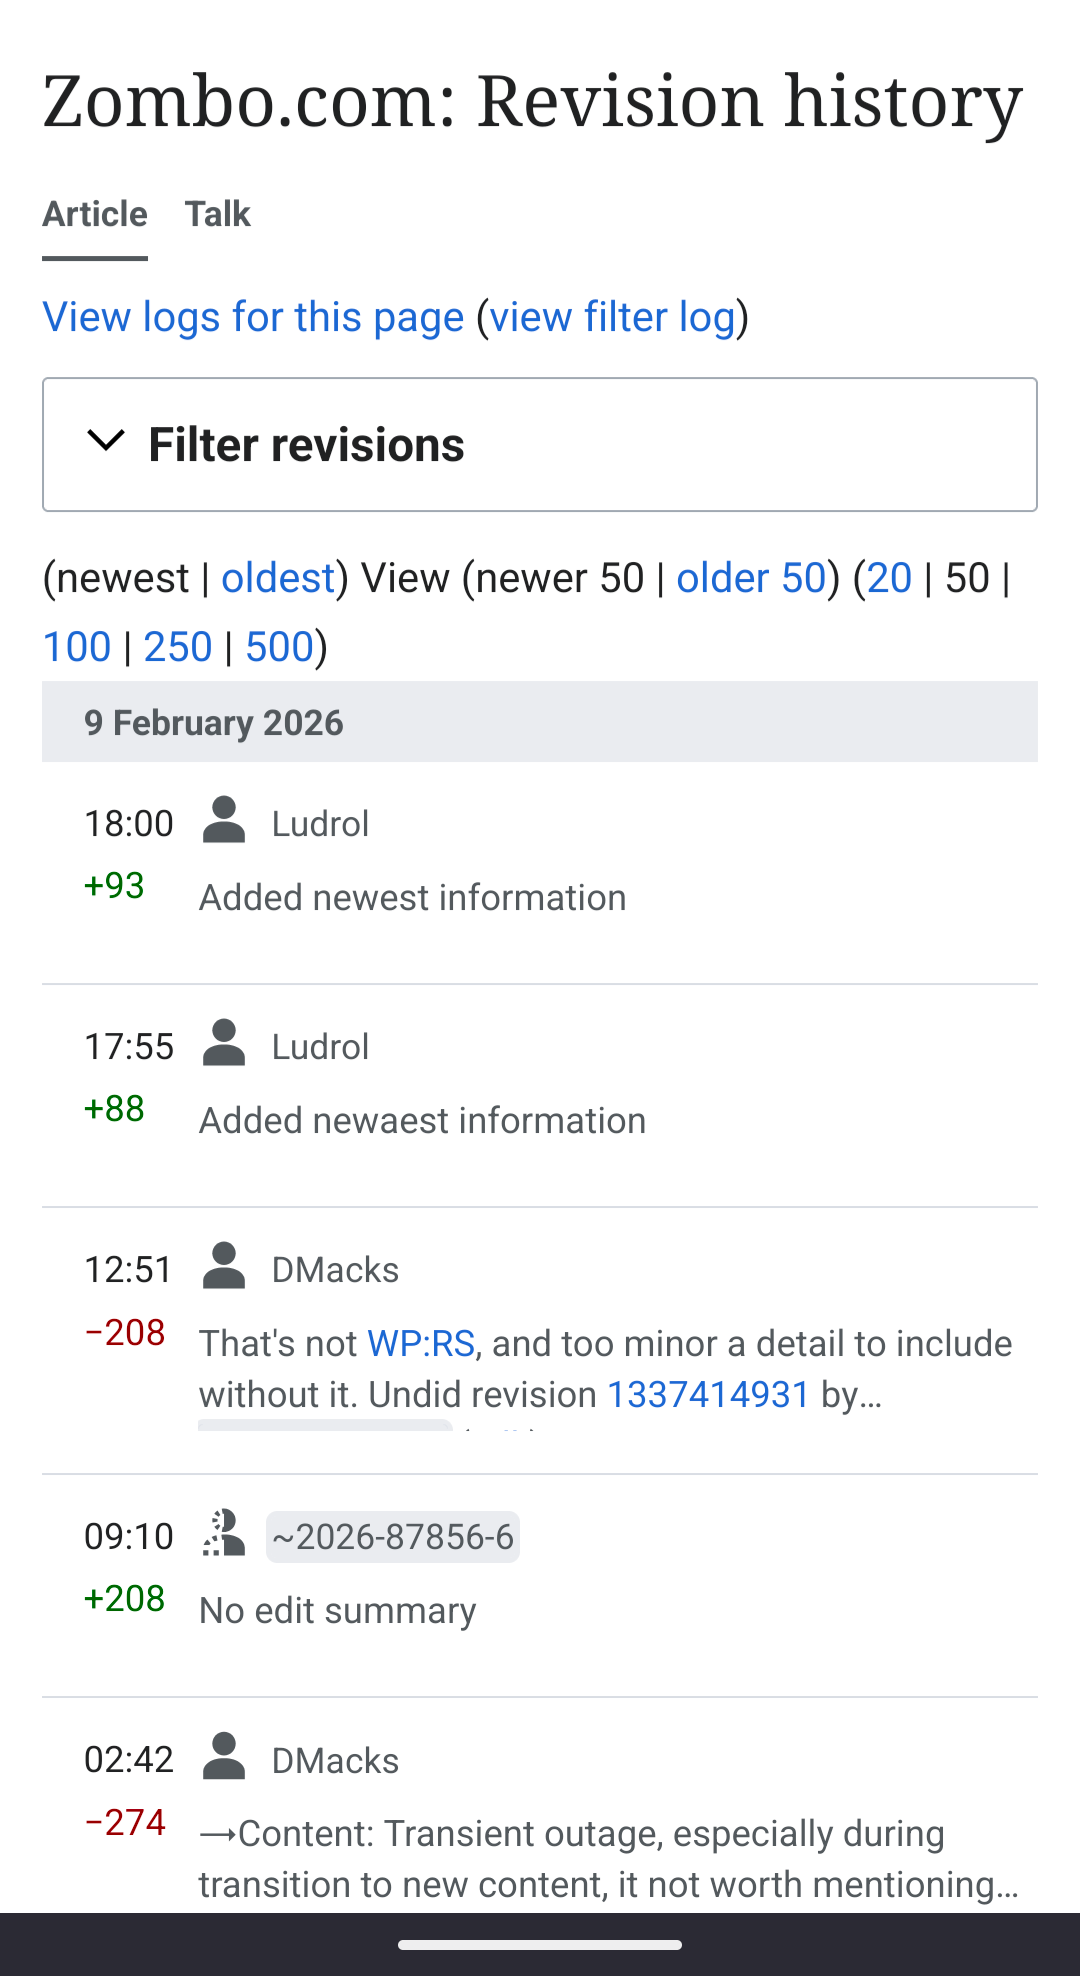Click Ludrol's user avatar icon at 18:00
The height and width of the screenshot is (1976, 1080).
point(224,821)
